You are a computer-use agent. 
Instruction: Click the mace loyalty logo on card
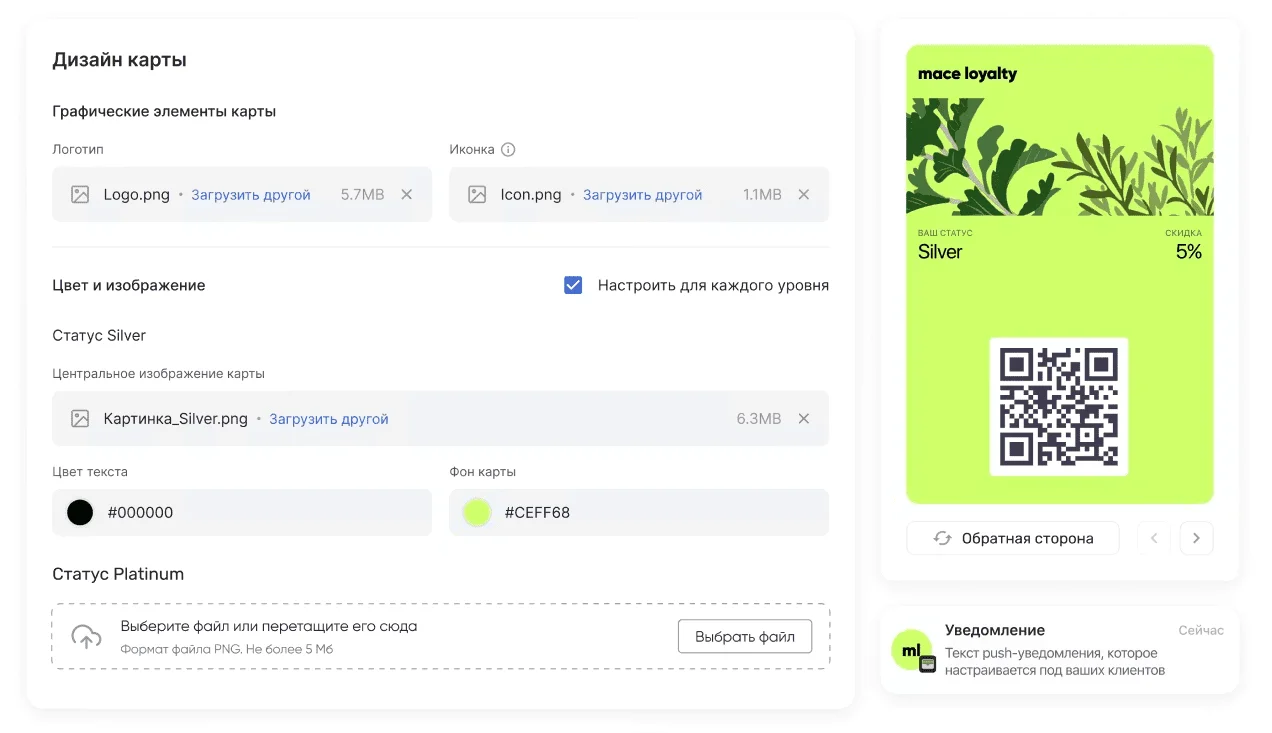point(967,74)
